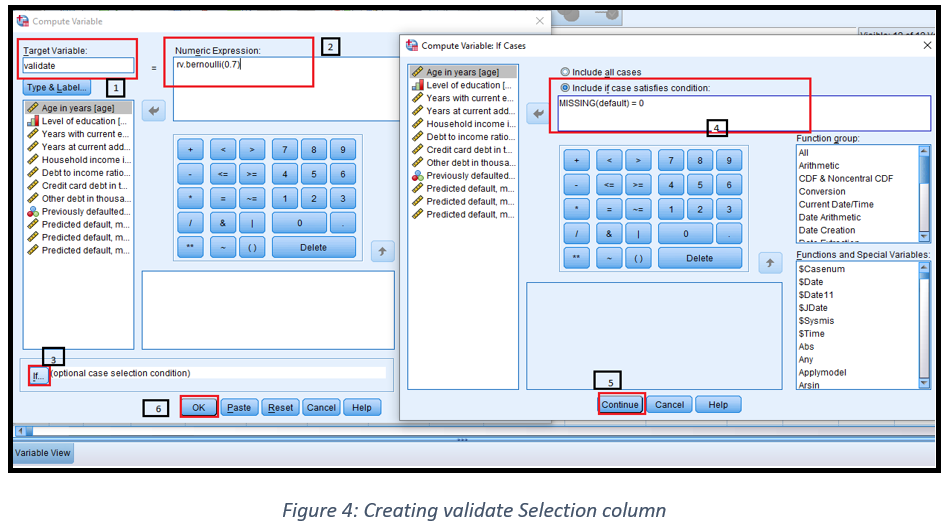Click the Type & Label button
The width and height of the screenshot is (948, 528).
57,88
